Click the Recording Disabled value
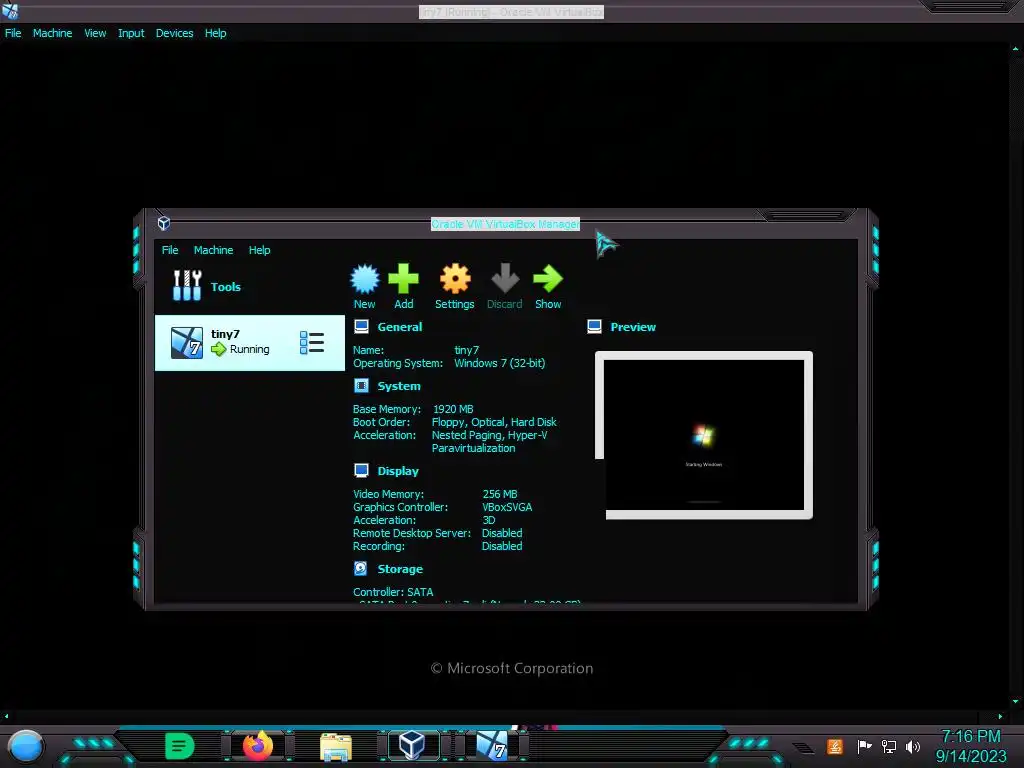The width and height of the screenshot is (1024, 768). coord(502,546)
